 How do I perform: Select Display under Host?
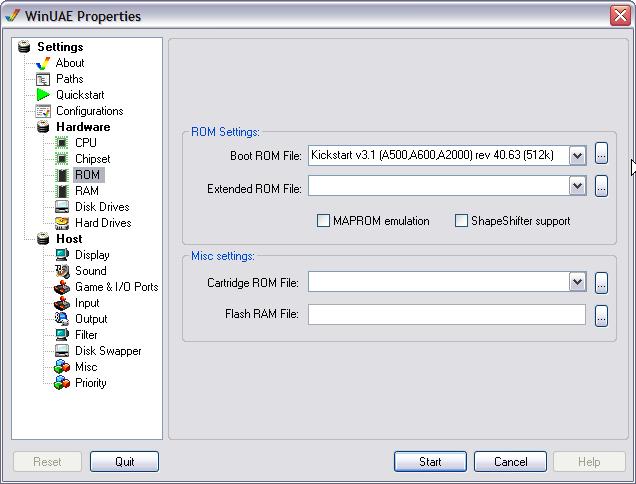pyautogui.click(x=92, y=255)
